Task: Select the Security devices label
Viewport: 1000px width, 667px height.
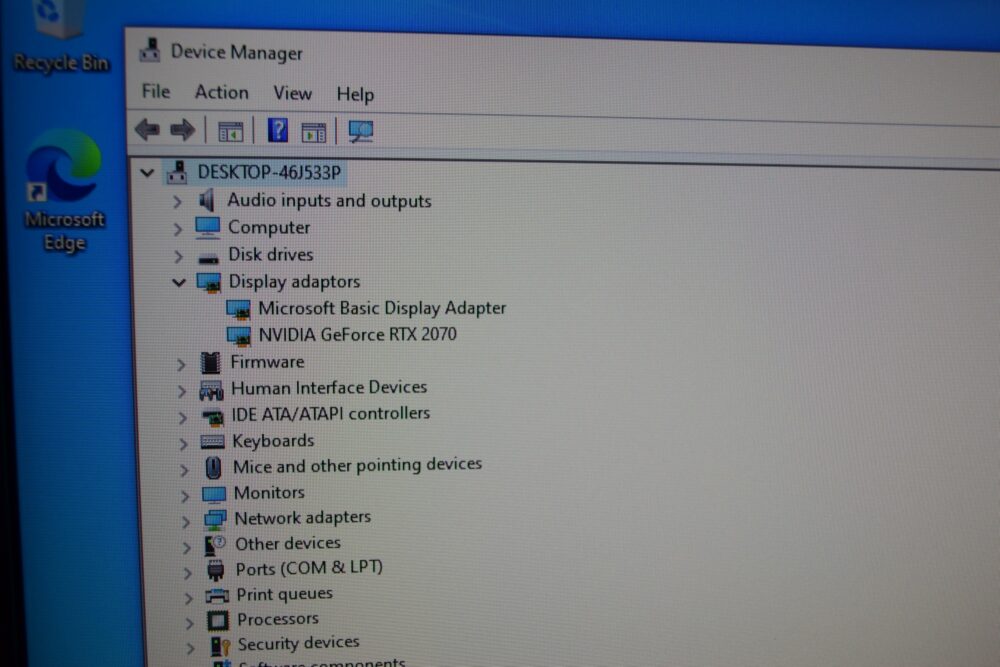Action: (x=299, y=643)
